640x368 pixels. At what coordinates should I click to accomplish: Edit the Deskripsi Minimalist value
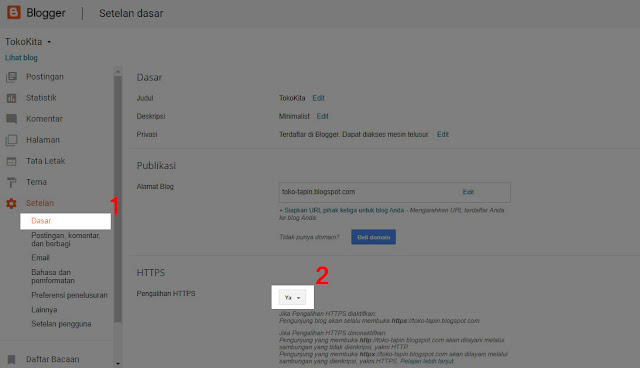(322, 116)
